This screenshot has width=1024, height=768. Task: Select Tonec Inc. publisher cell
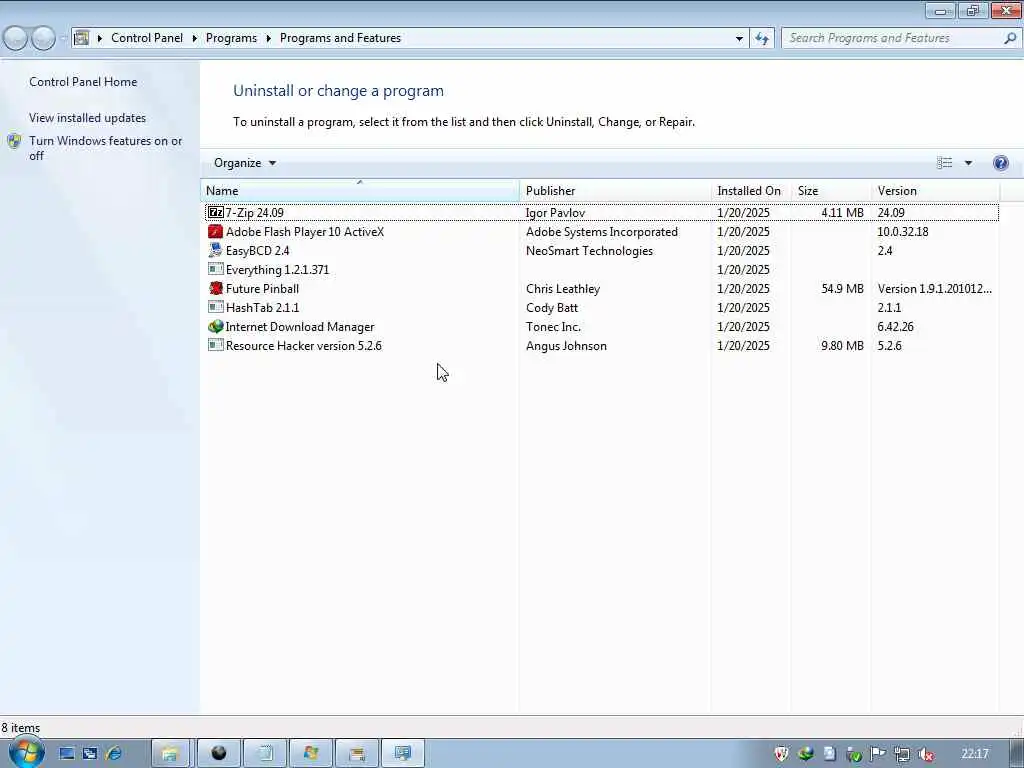pos(553,327)
